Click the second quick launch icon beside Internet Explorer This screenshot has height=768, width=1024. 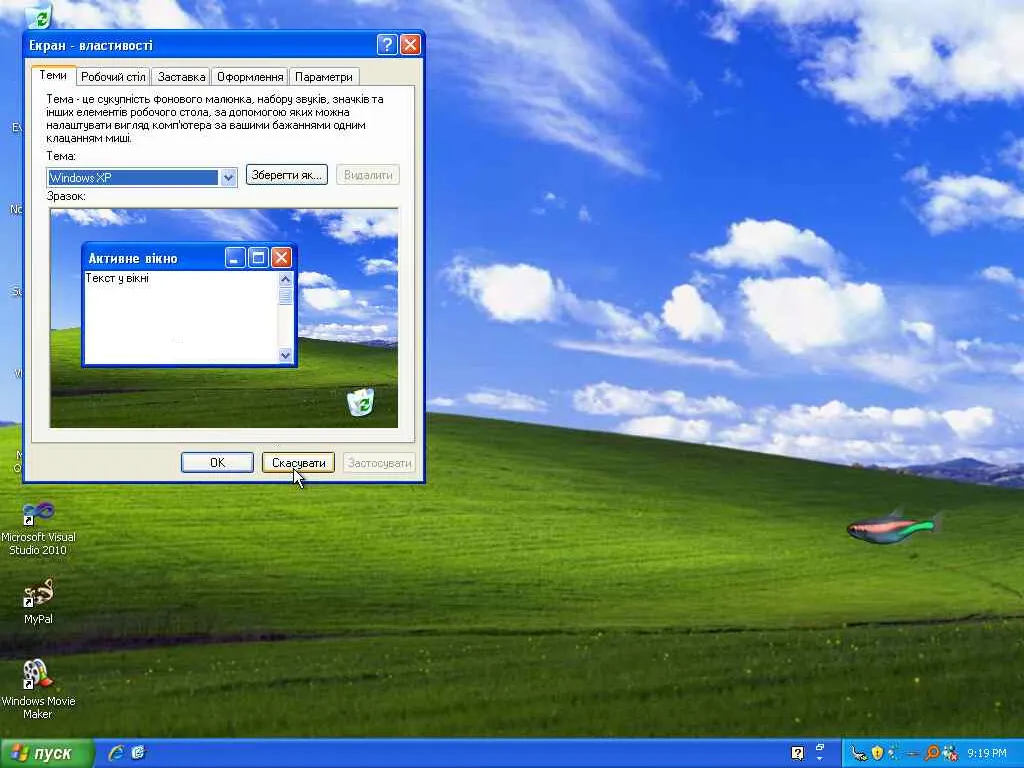tap(138, 753)
